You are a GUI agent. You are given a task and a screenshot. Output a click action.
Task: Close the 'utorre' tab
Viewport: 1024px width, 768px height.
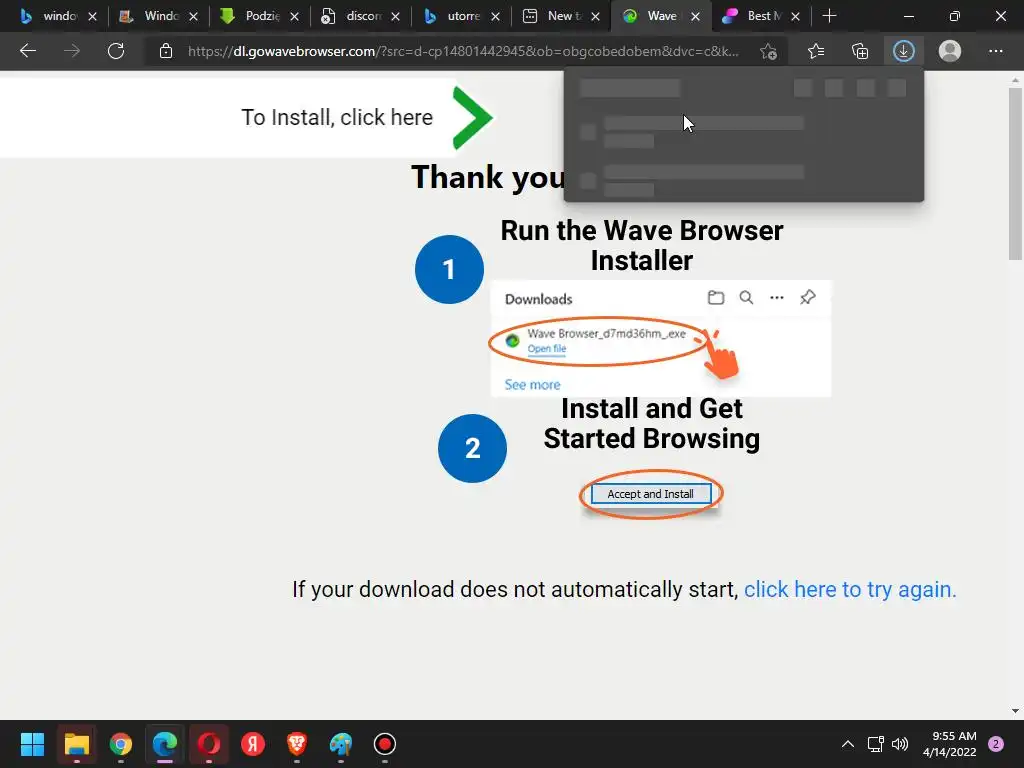pos(496,16)
